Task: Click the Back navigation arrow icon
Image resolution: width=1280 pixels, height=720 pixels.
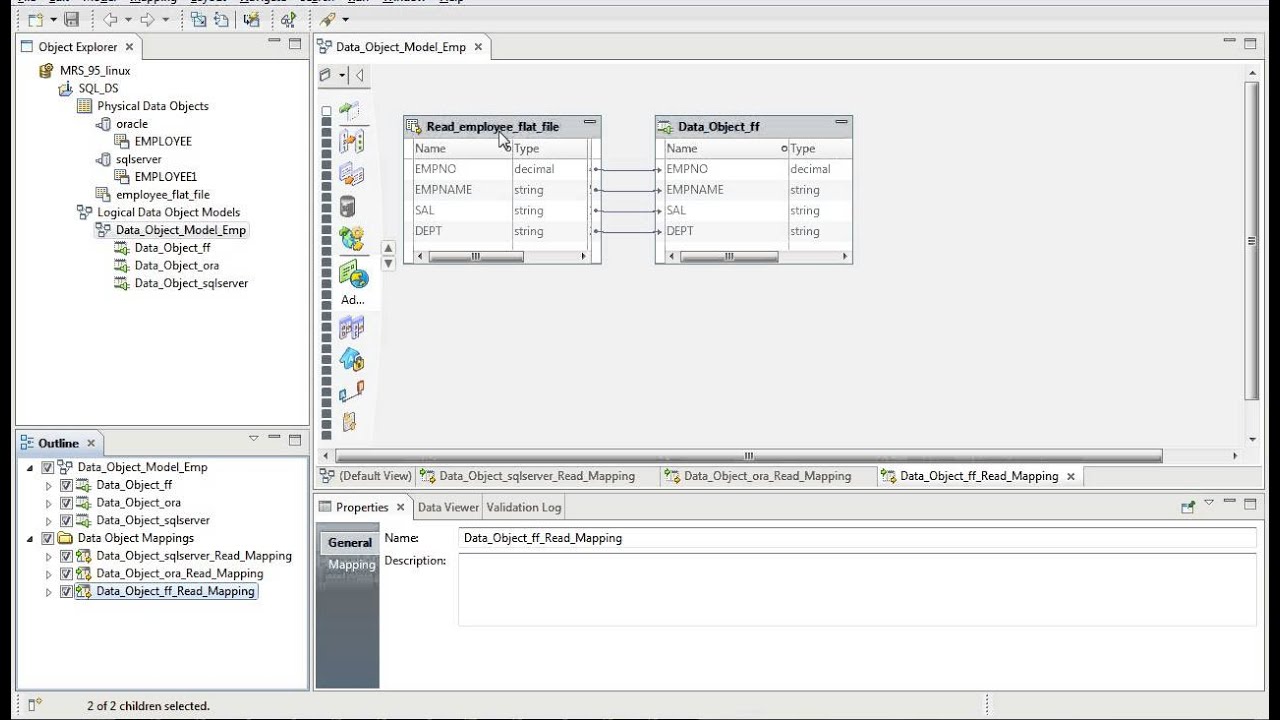Action: (110, 19)
